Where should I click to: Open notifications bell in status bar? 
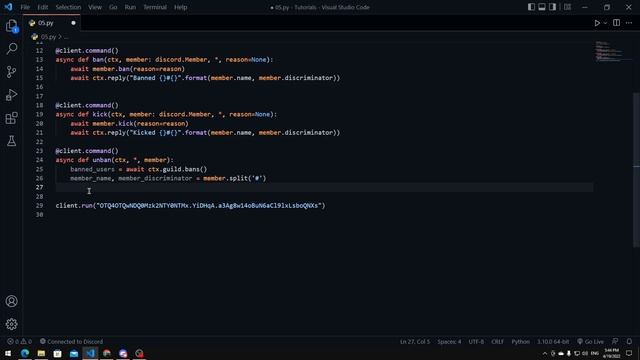[x=629, y=342]
